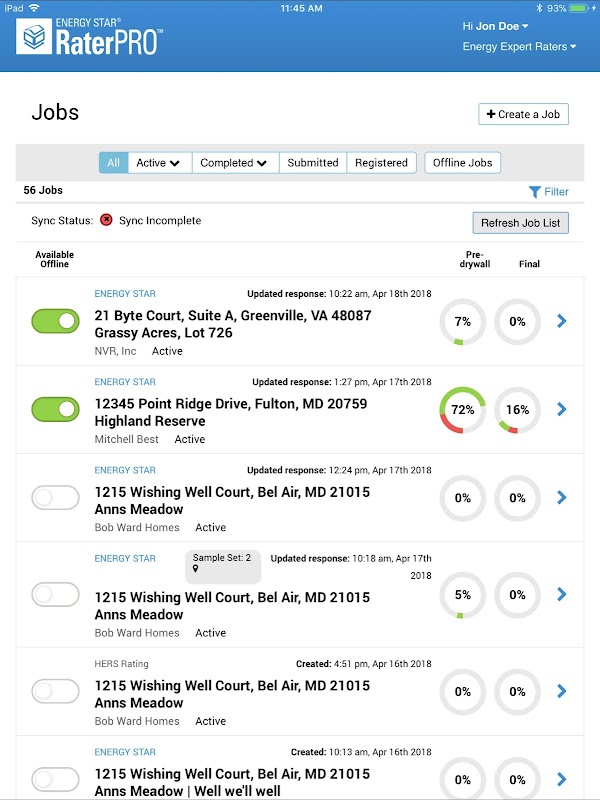Click the Filter link text
The image size is (600, 800).
point(556,192)
